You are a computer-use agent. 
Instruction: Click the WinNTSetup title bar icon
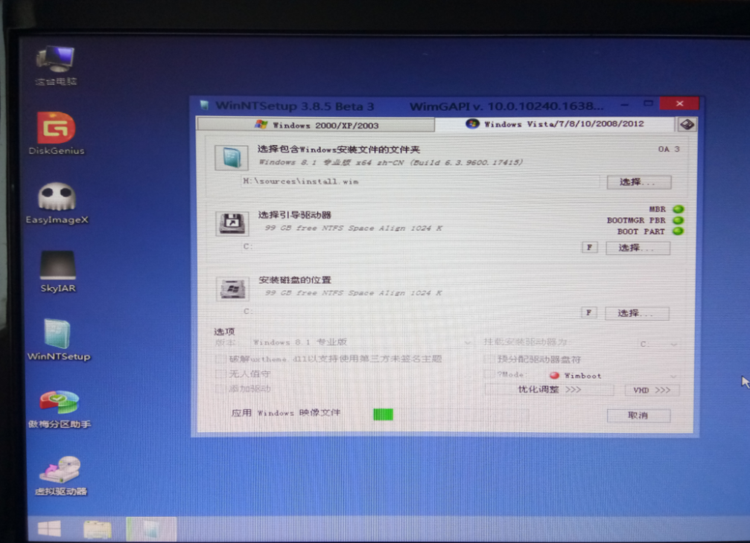(x=204, y=105)
